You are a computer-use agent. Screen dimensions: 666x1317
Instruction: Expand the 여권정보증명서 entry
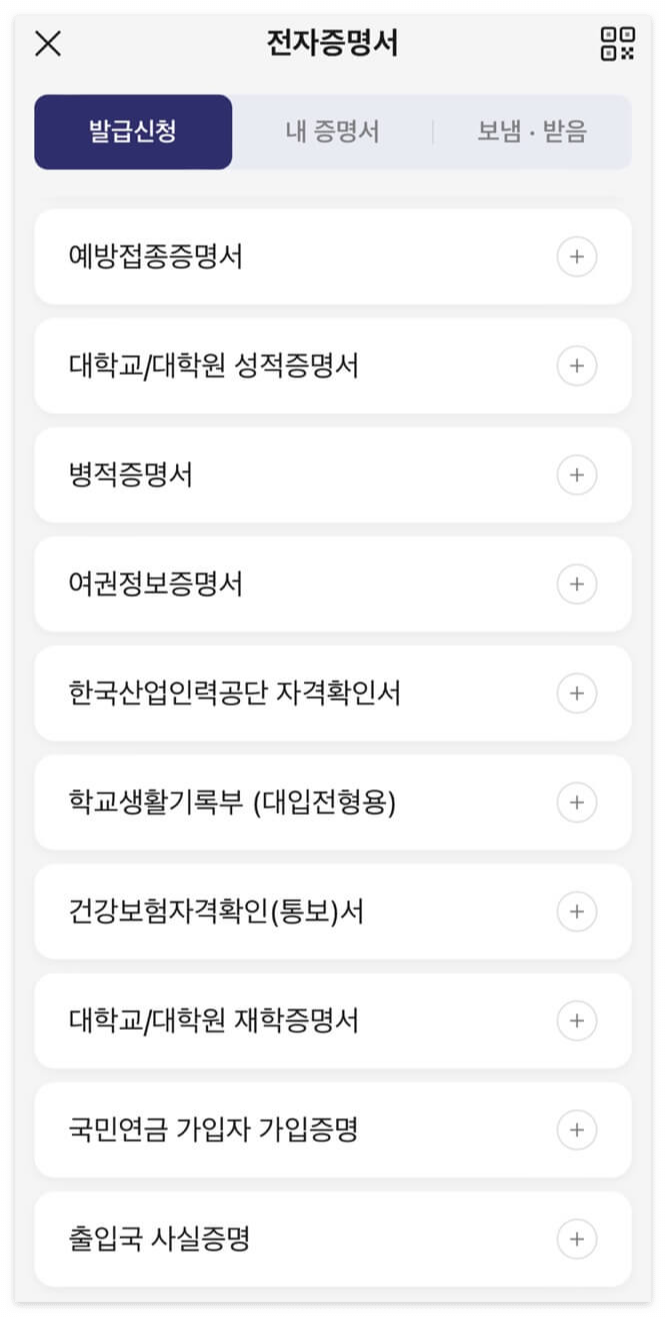577,584
